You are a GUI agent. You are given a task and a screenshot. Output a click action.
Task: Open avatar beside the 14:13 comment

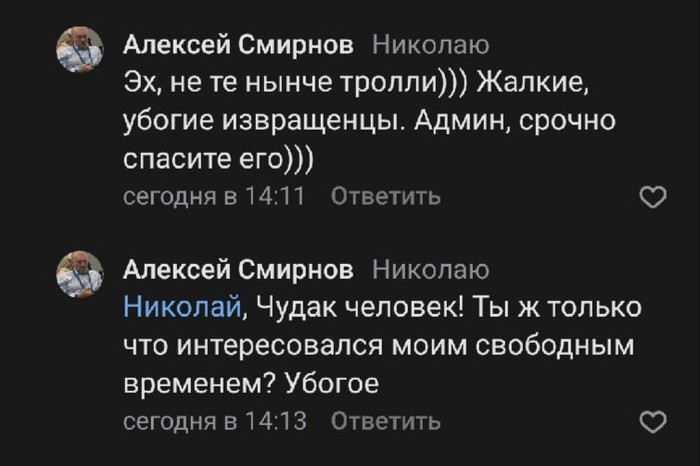pos(79,275)
